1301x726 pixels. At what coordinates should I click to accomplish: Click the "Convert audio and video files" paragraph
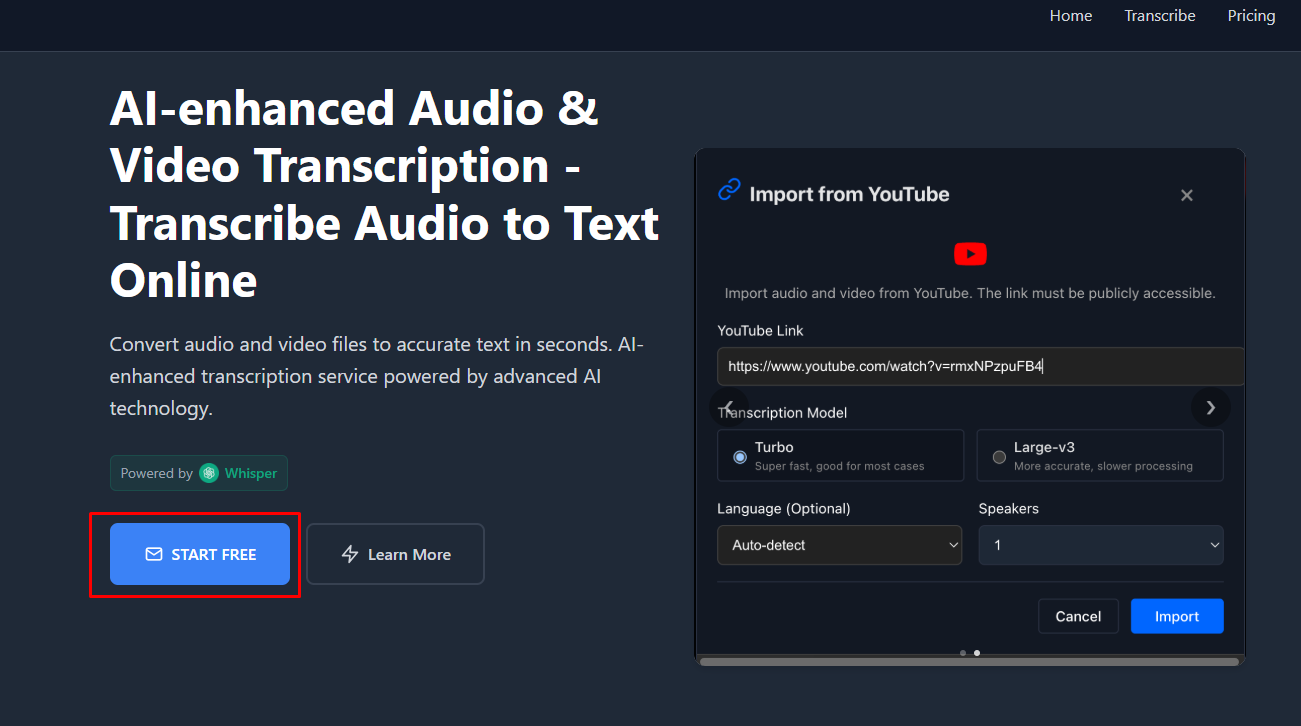click(x=377, y=376)
